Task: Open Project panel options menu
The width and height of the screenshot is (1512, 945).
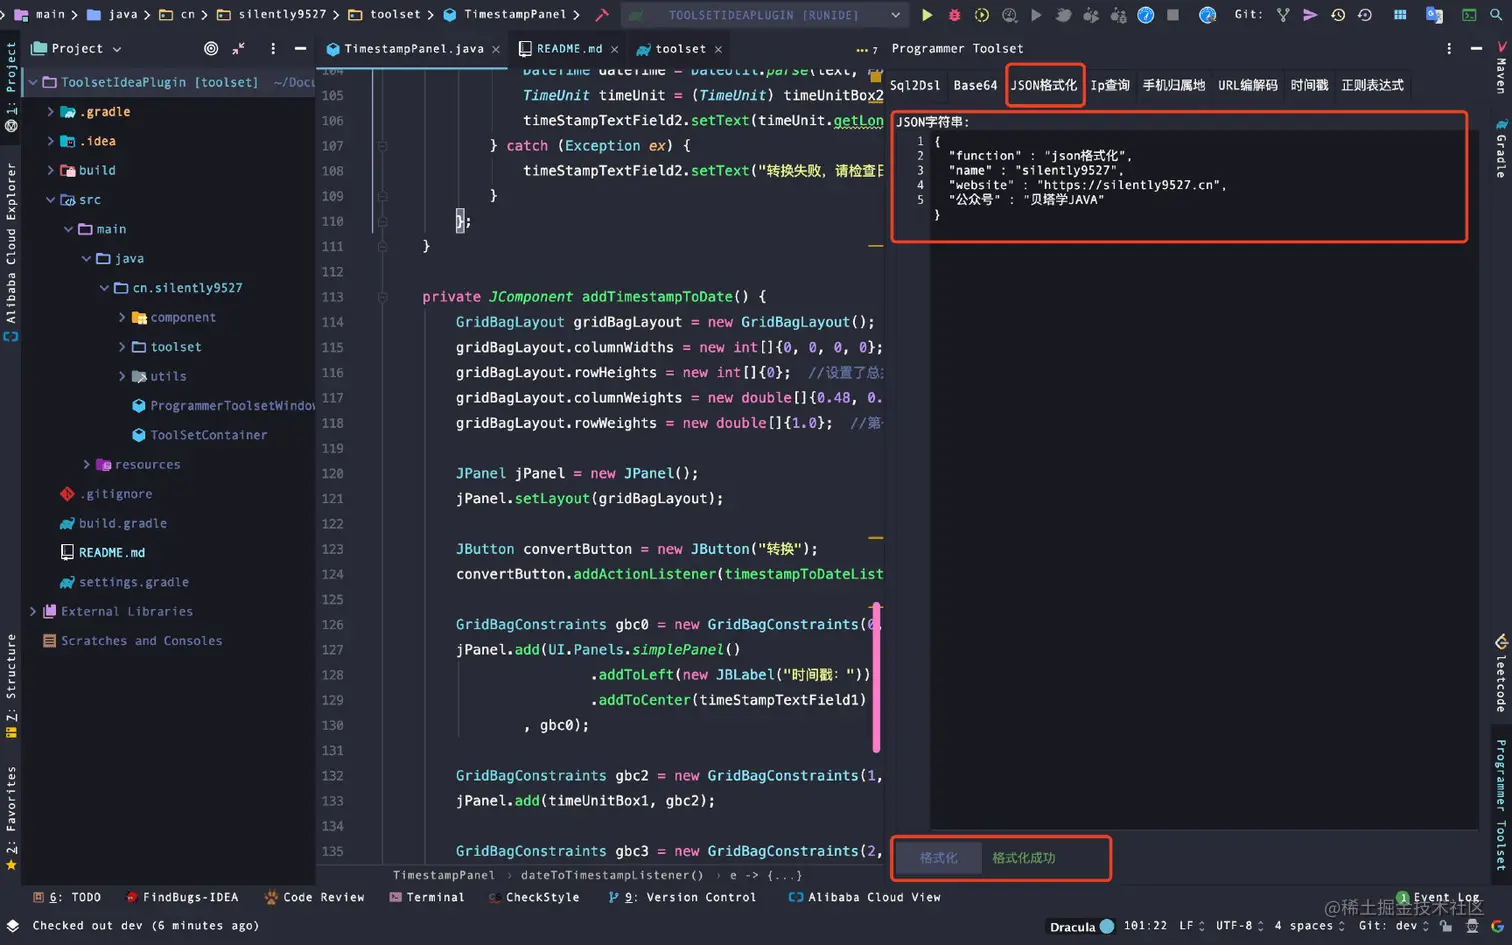Action: coord(273,48)
